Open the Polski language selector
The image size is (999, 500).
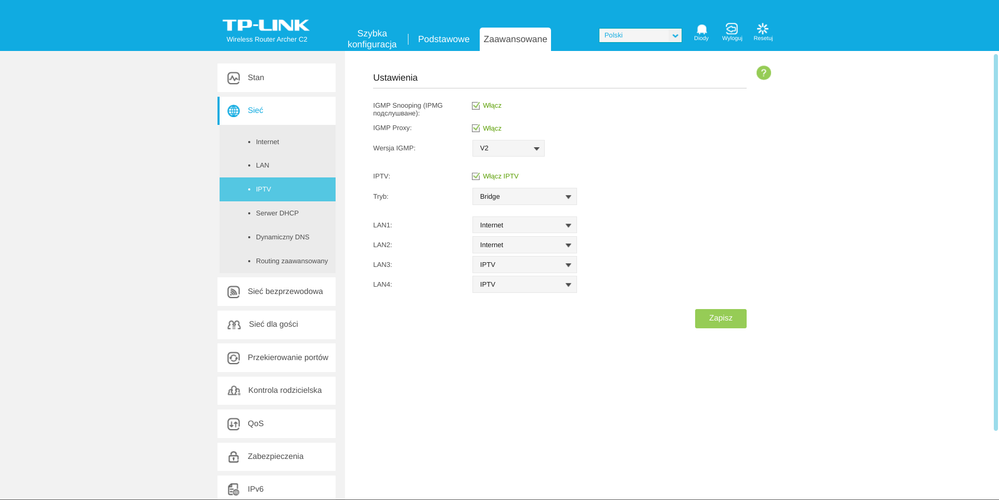point(640,35)
